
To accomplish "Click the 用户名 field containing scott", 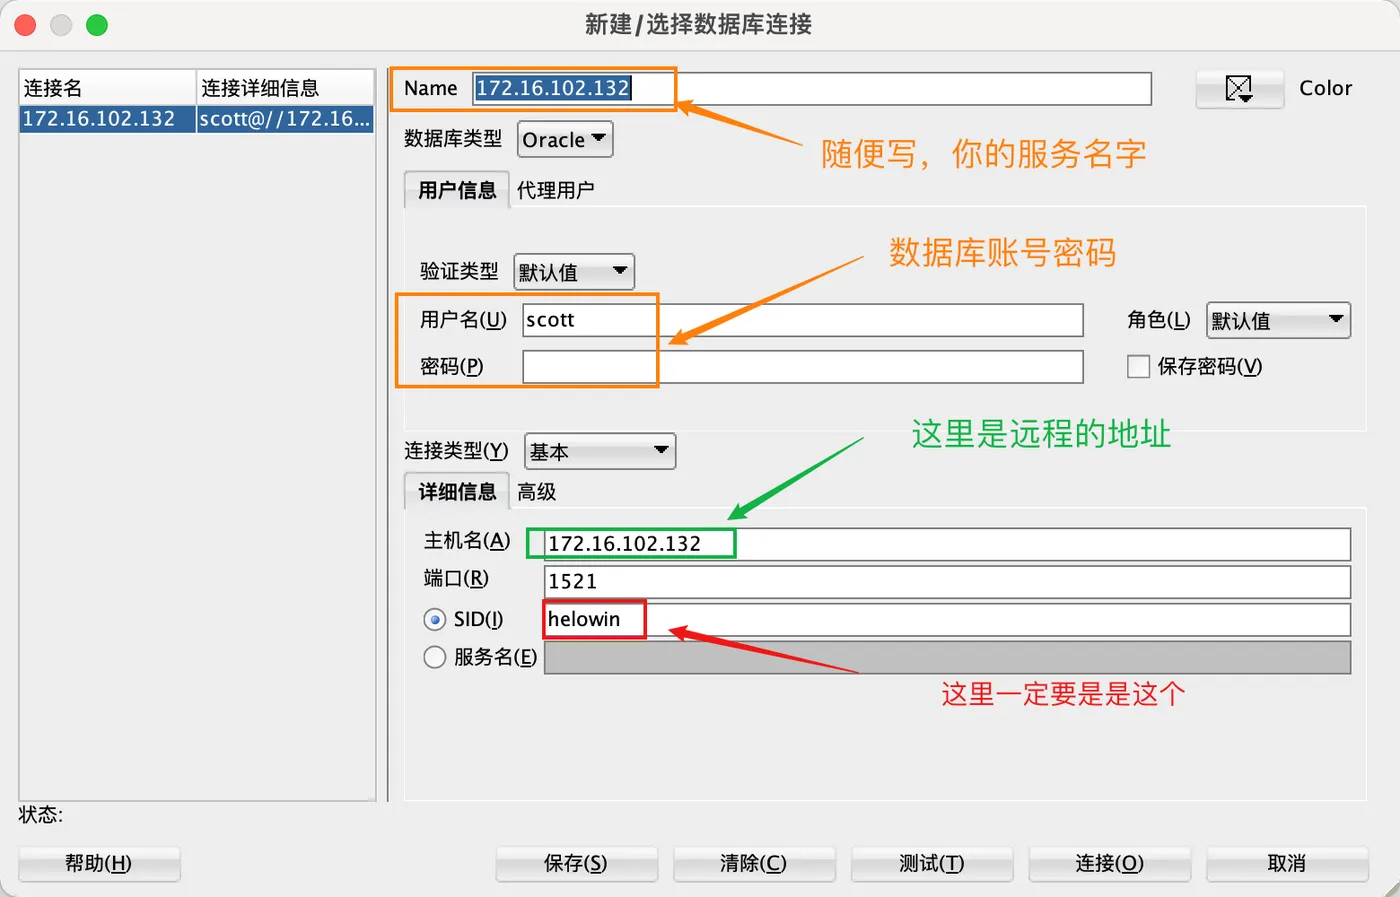I will point(803,320).
